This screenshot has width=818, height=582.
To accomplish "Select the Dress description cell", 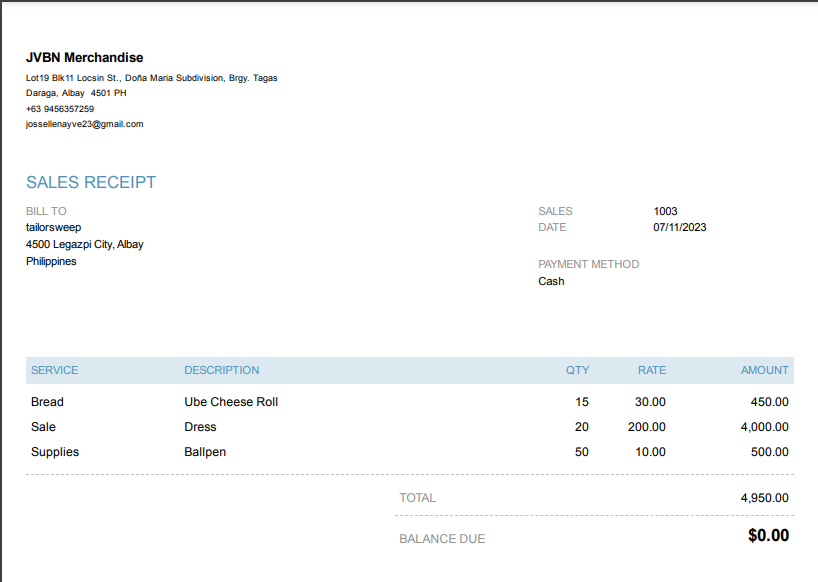I will pyautogui.click(x=200, y=427).
